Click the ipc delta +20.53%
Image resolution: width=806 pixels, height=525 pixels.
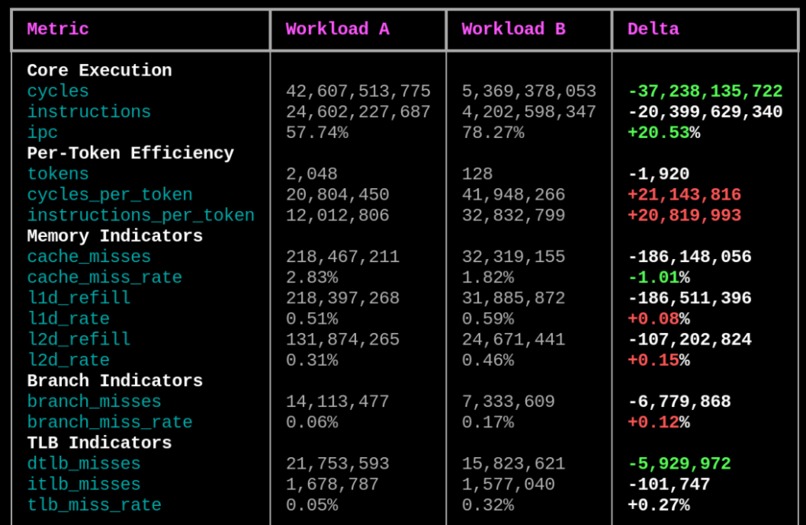click(664, 133)
